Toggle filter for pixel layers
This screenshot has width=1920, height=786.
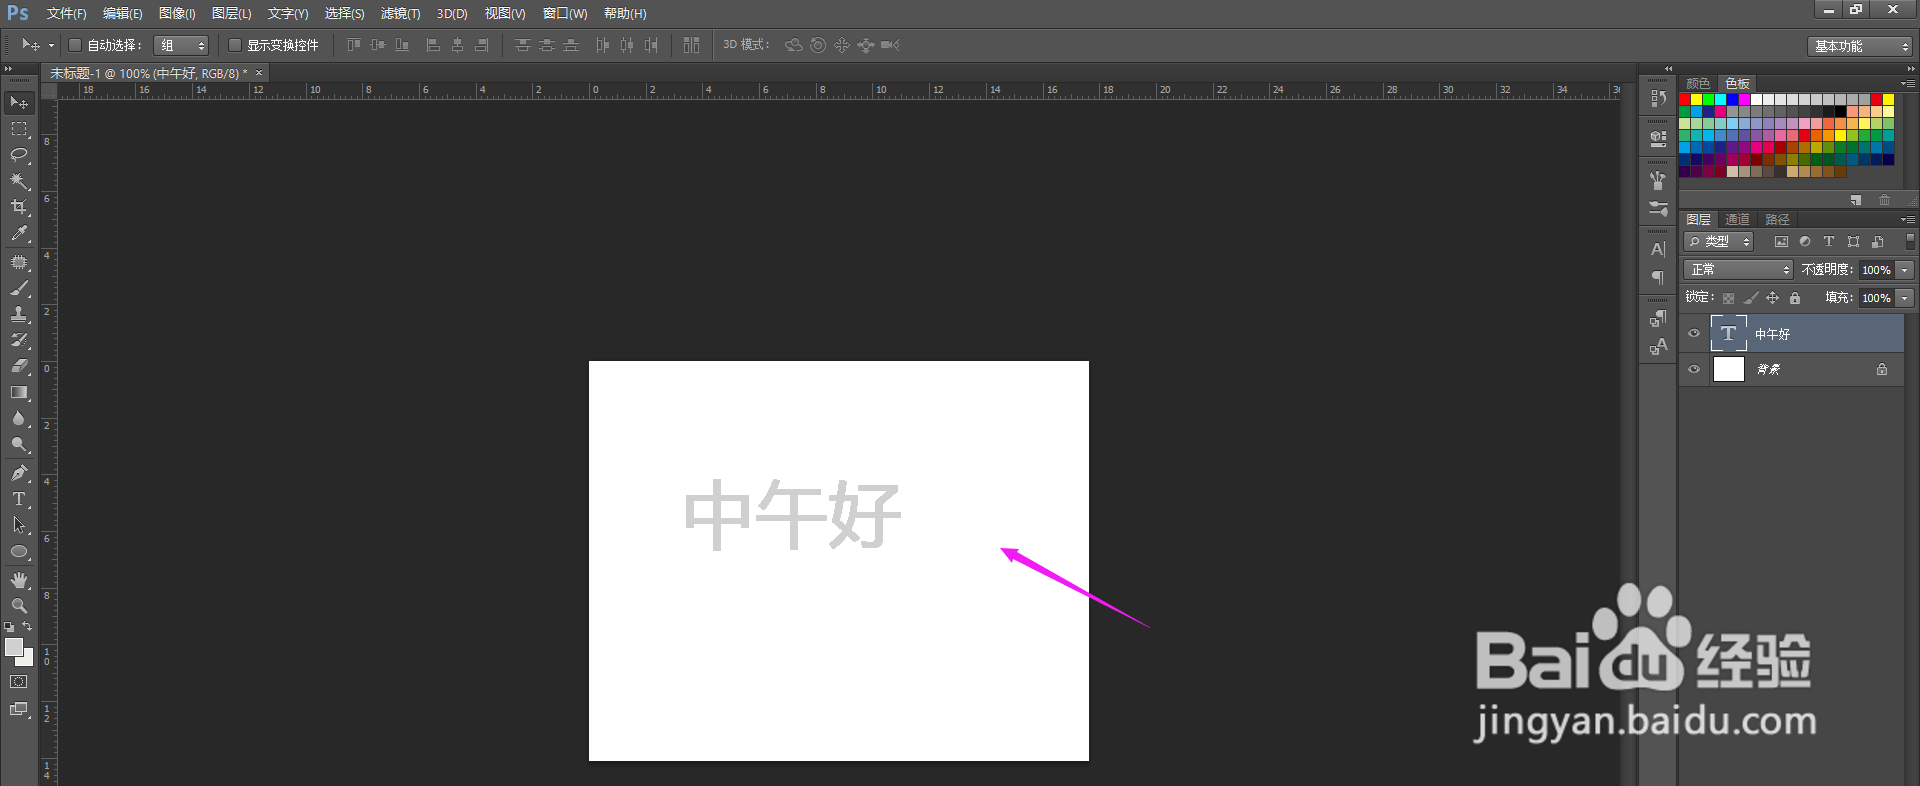pyautogui.click(x=1781, y=242)
